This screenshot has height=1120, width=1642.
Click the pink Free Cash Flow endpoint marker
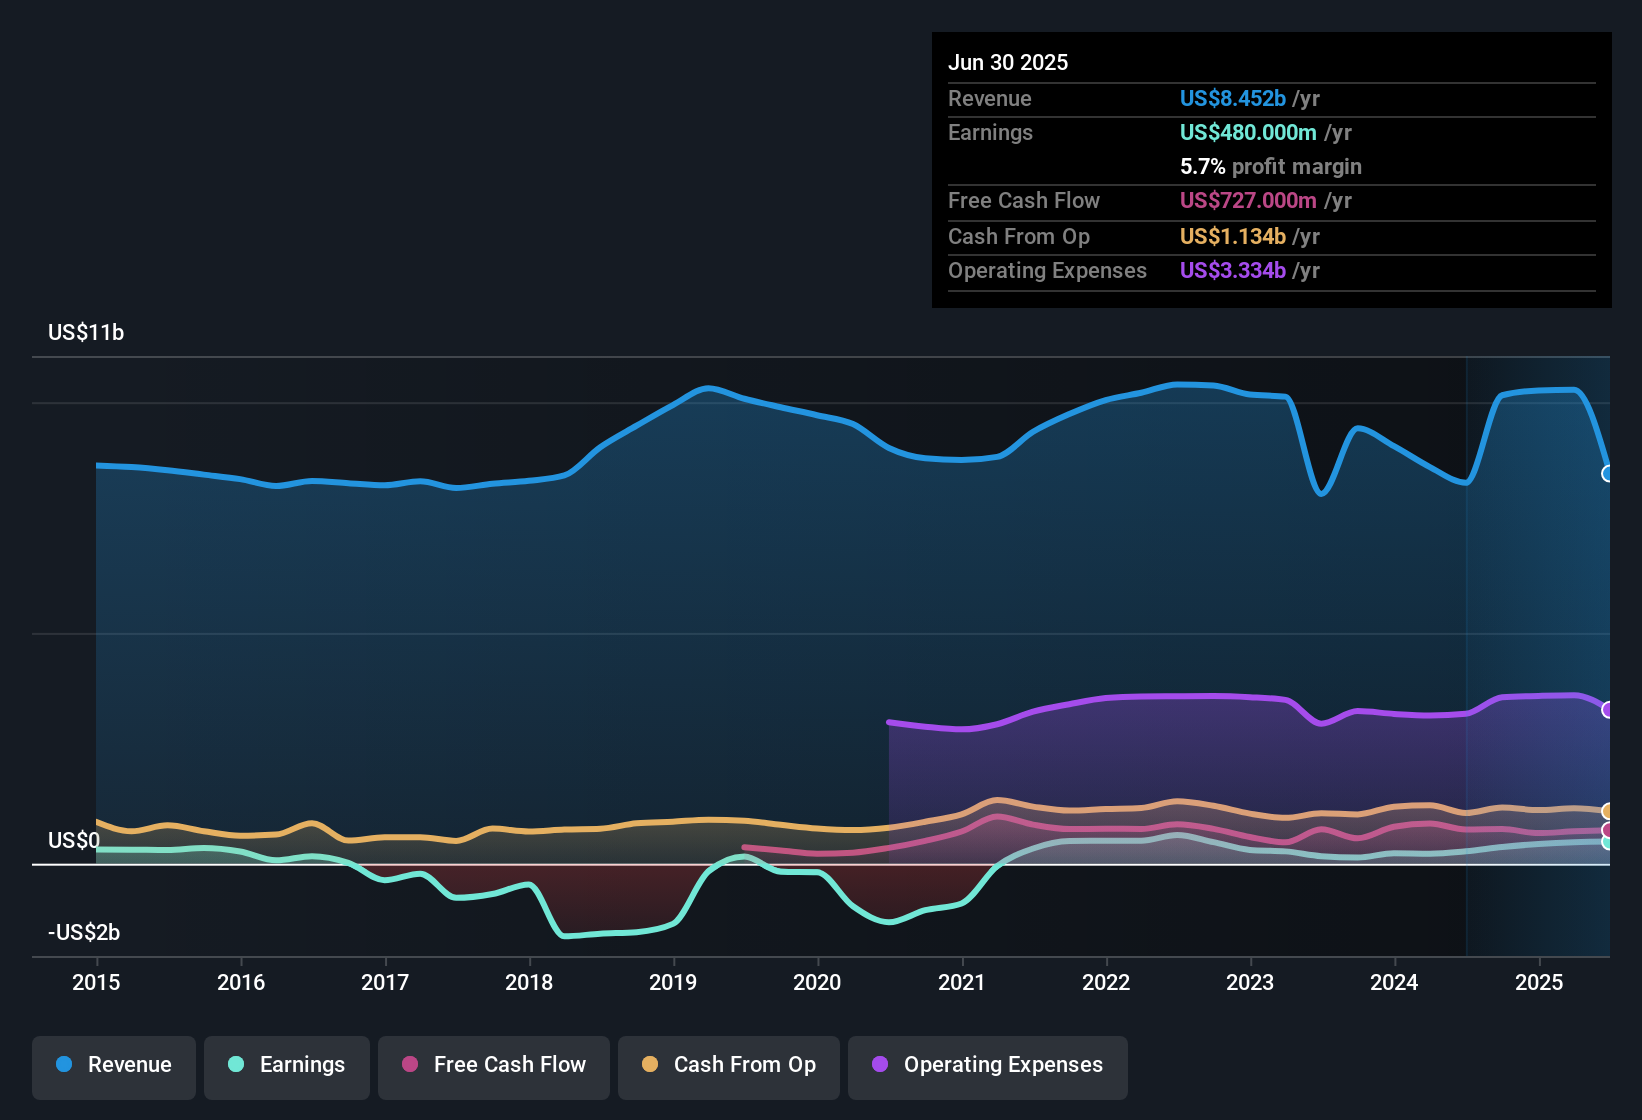1608,830
